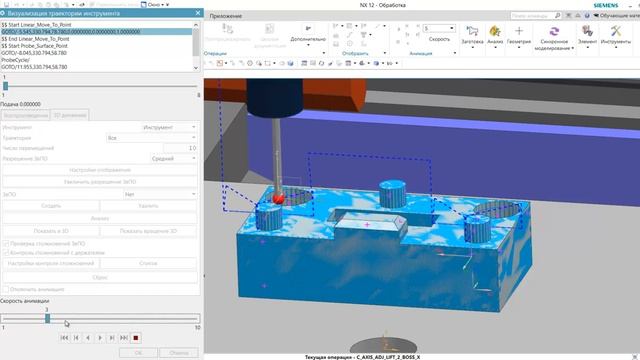Click the Показать в 3D button
The width and height of the screenshot is (640, 360).
[51, 231]
